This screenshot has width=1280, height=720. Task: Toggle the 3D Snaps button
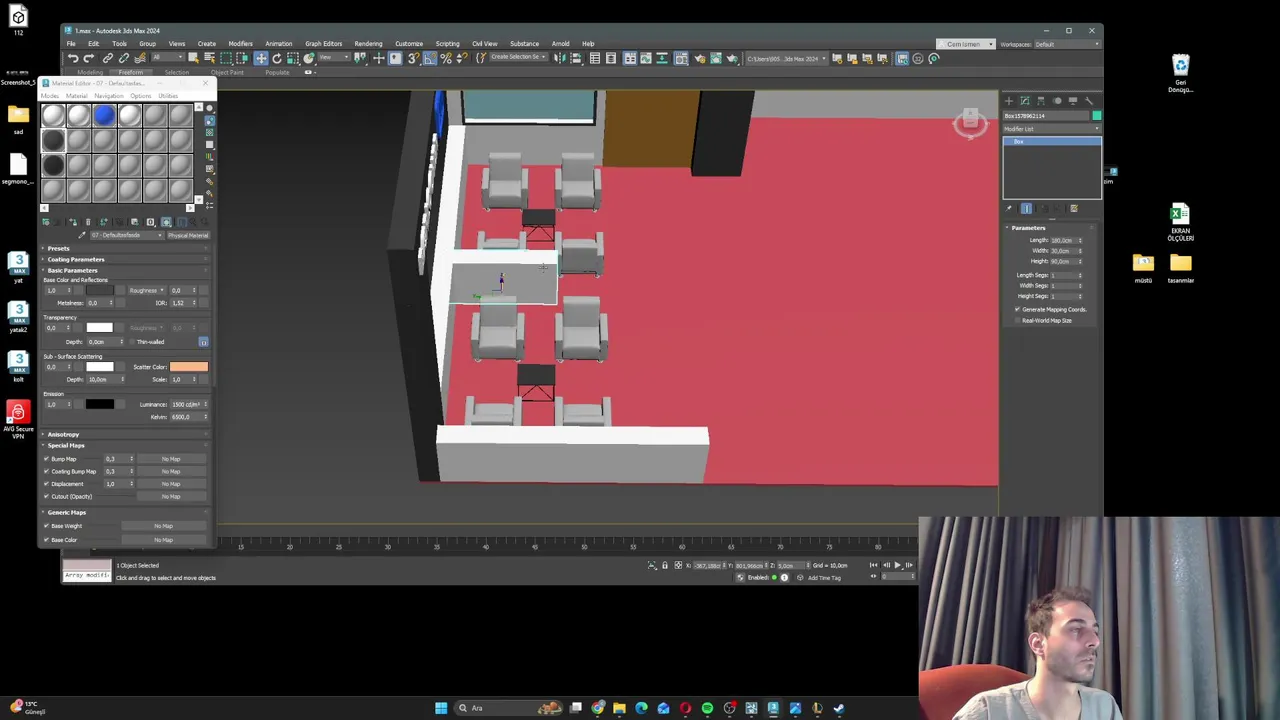[x=412, y=58]
